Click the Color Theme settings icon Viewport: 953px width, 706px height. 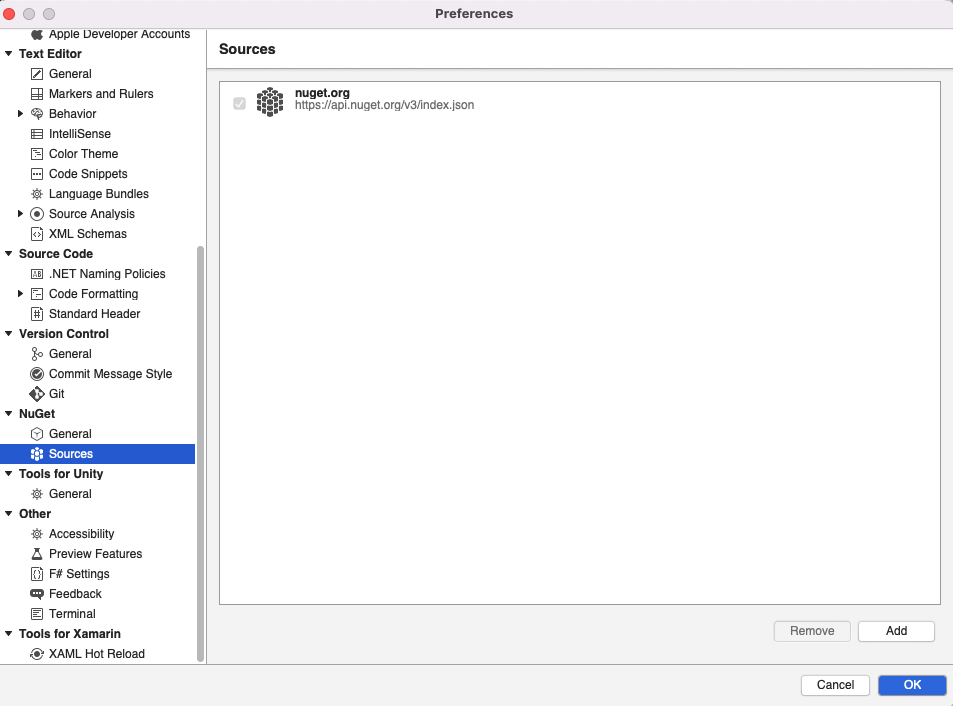pos(34,153)
